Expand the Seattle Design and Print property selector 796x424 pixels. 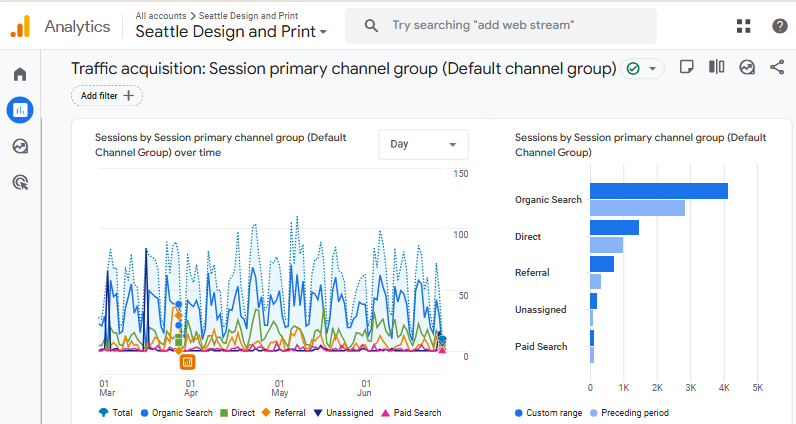click(231, 32)
